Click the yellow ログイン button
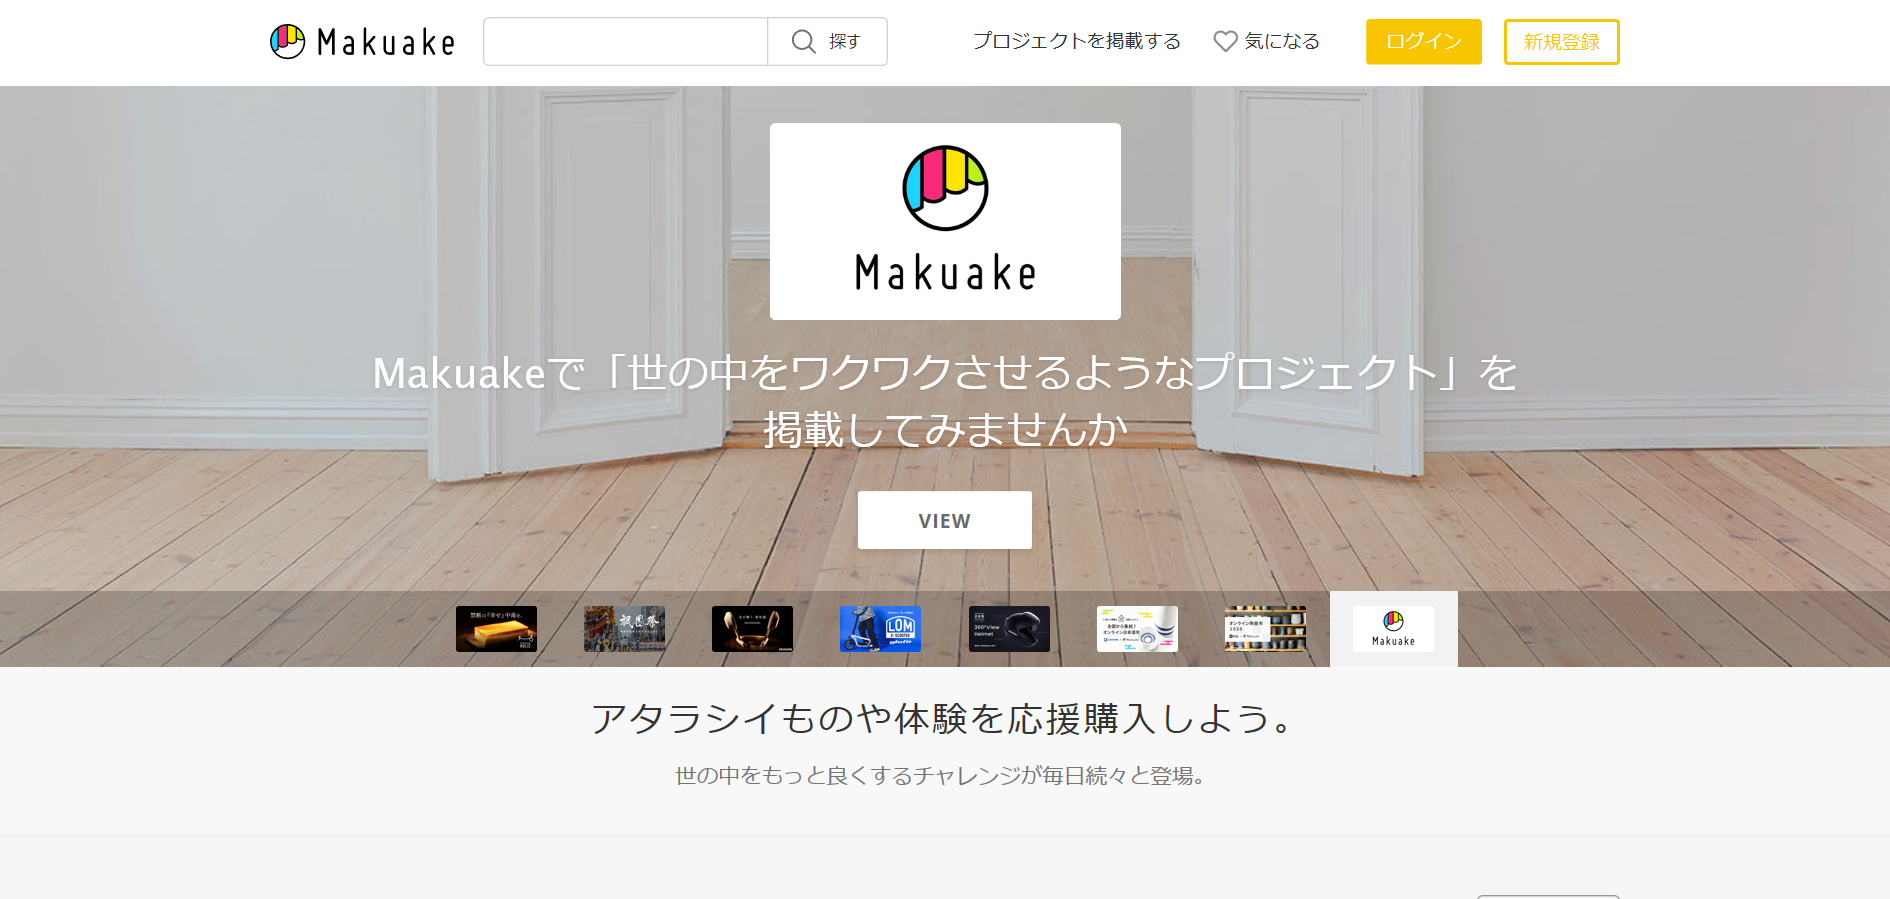Image resolution: width=1890 pixels, height=899 pixels. pos(1424,42)
